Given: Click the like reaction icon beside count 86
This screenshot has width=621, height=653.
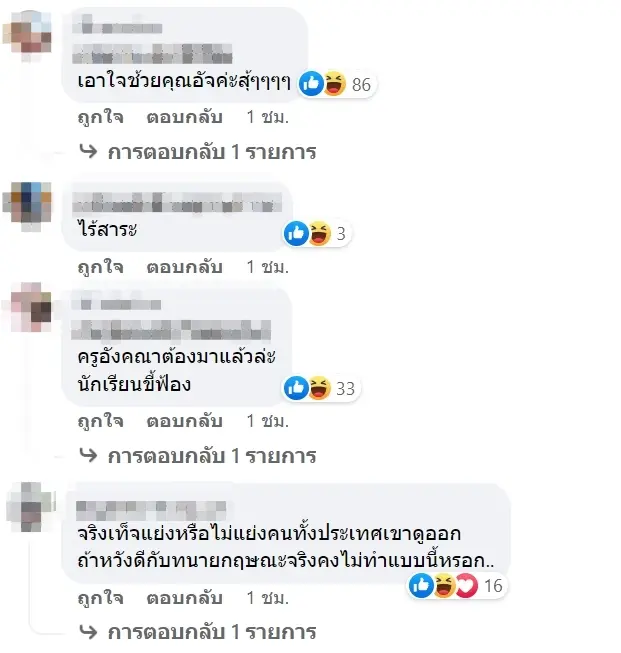Looking at the screenshot, I should click(311, 84).
